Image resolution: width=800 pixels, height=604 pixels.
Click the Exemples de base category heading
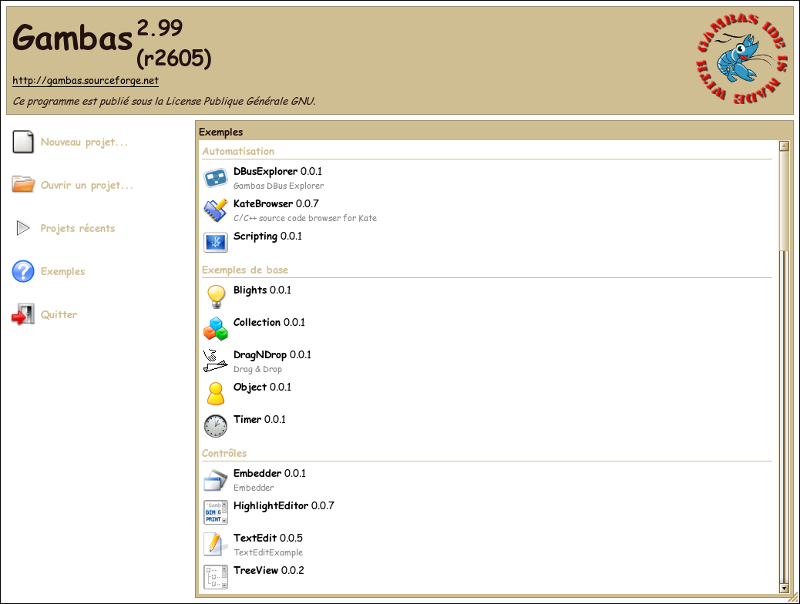245,270
